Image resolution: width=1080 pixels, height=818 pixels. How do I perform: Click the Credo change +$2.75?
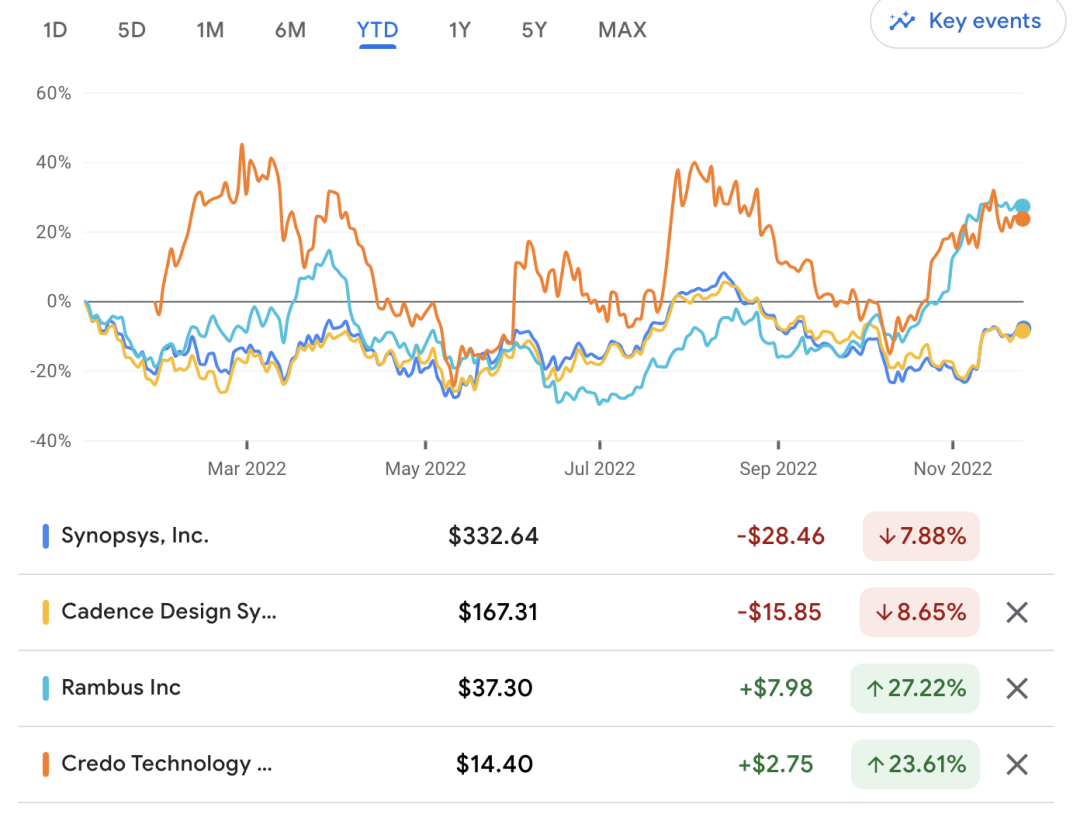coord(776,764)
